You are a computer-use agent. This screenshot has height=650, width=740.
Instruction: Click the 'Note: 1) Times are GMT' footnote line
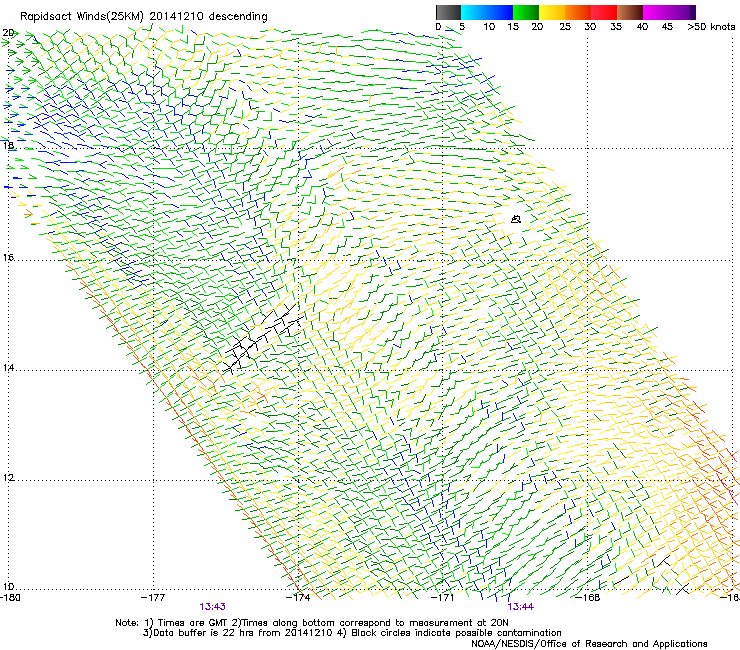[x=312, y=623]
